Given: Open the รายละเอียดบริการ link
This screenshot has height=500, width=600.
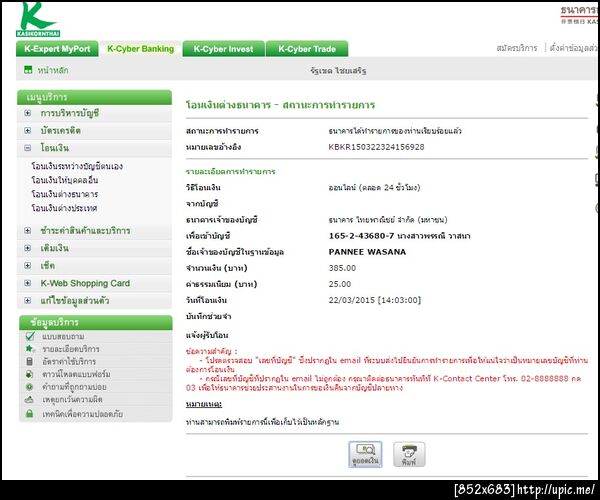Looking at the screenshot, I should pos(71,349).
